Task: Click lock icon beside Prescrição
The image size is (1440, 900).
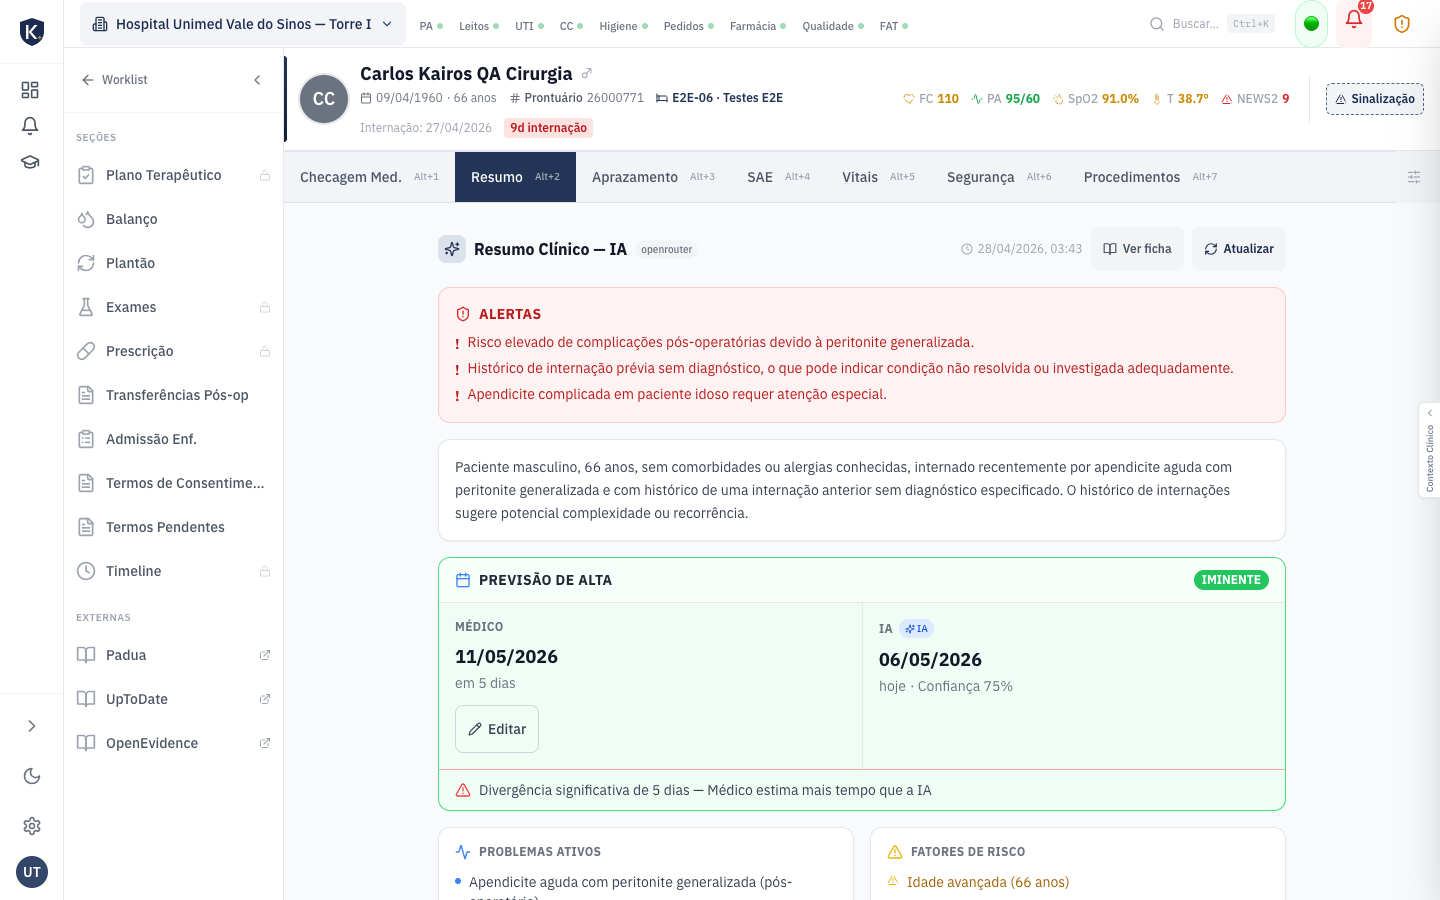Action: pos(265,351)
